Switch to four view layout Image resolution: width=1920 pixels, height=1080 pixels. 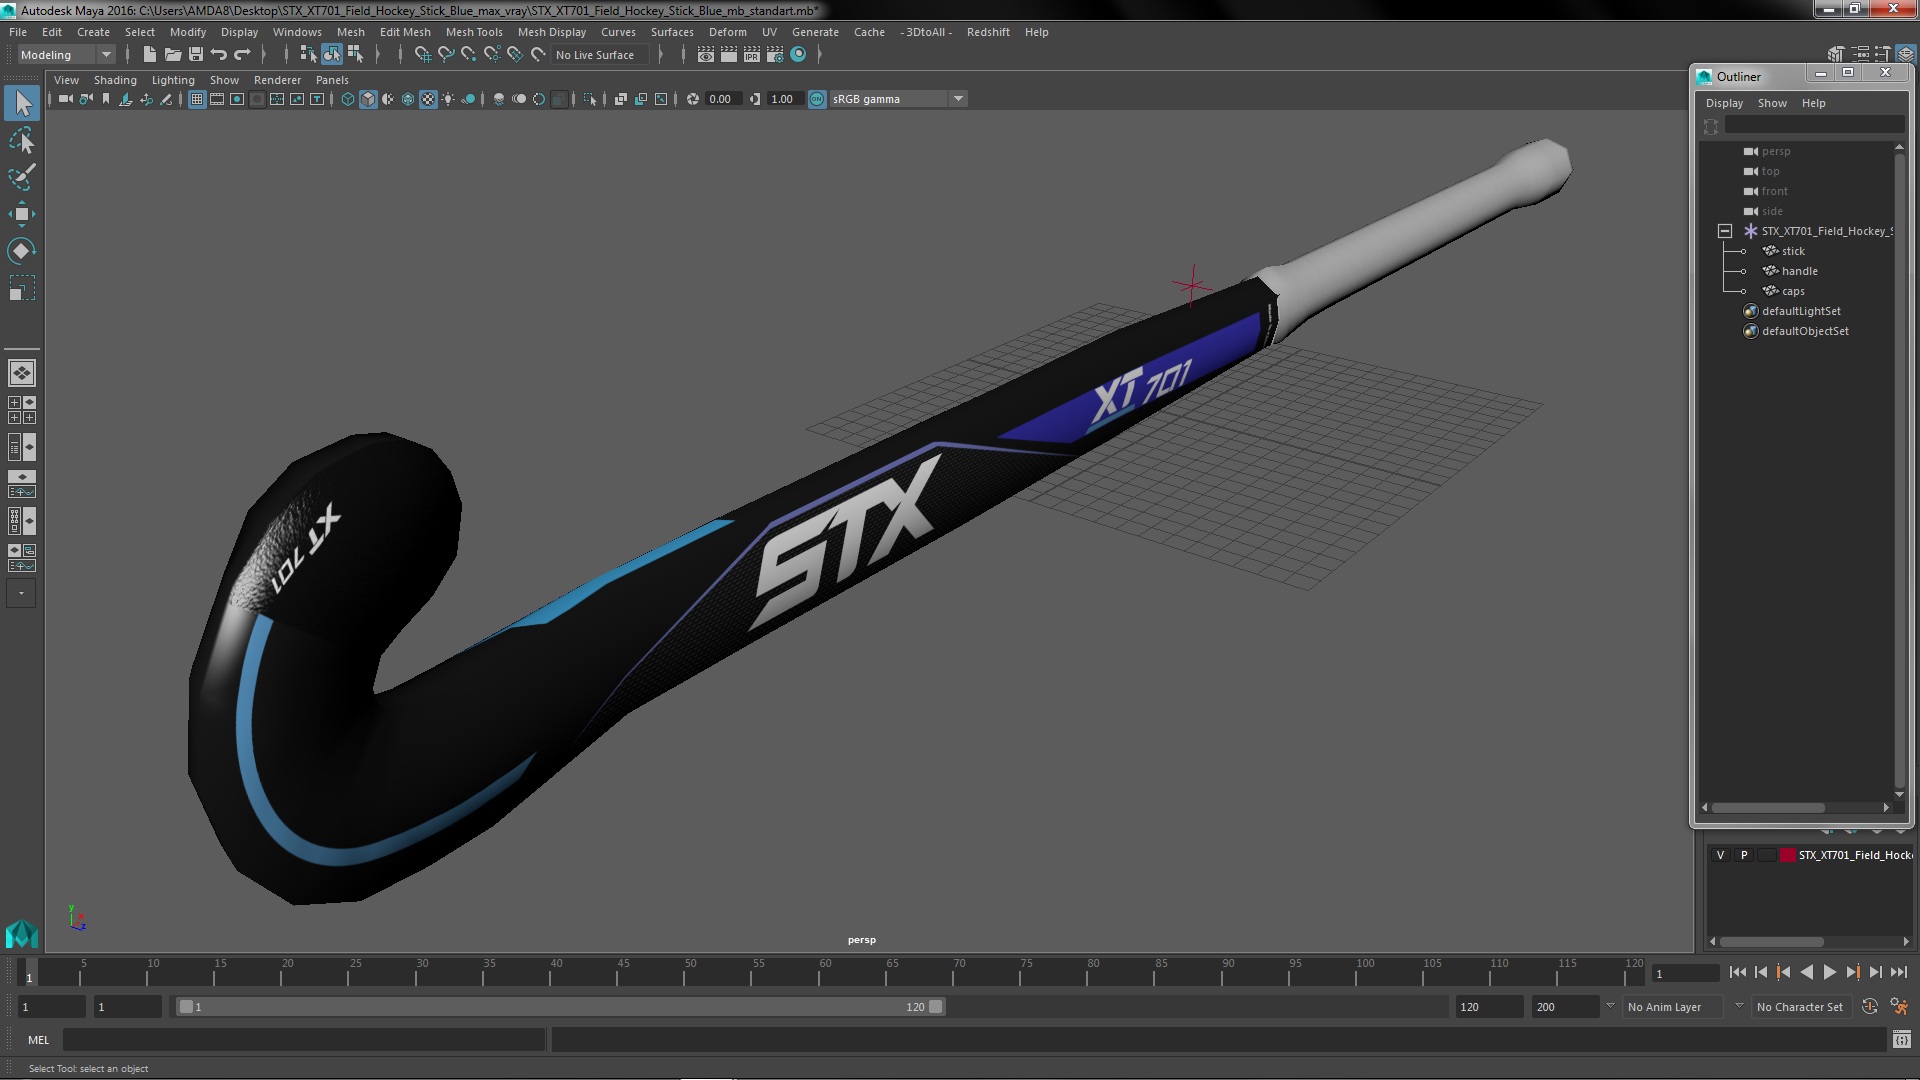[x=22, y=410]
